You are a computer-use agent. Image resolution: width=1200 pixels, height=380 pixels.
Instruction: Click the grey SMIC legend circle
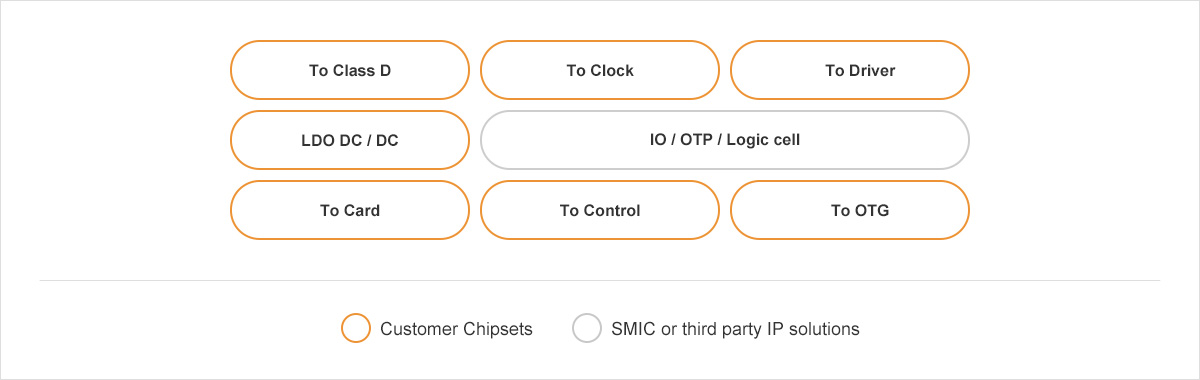click(x=587, y=328)
